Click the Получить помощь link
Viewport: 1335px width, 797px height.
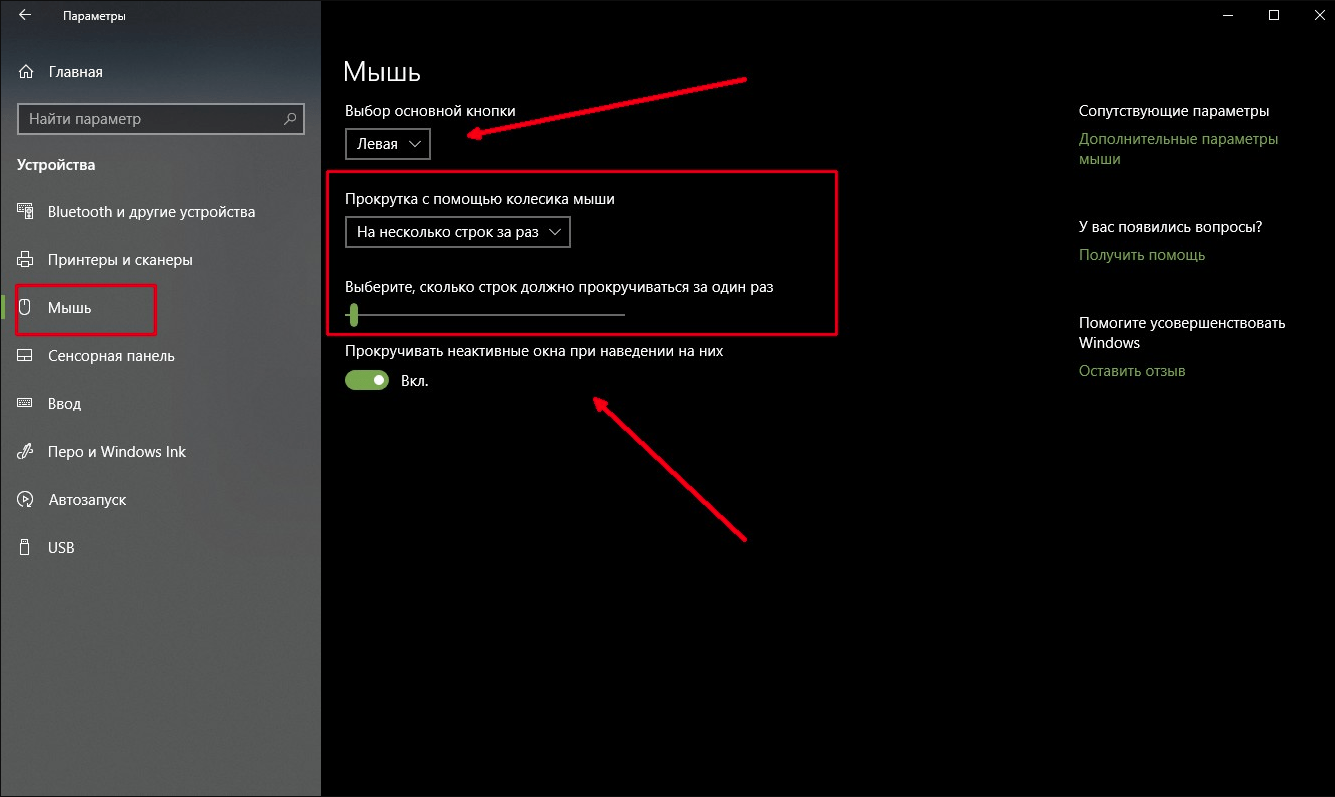coord(1141,255)
